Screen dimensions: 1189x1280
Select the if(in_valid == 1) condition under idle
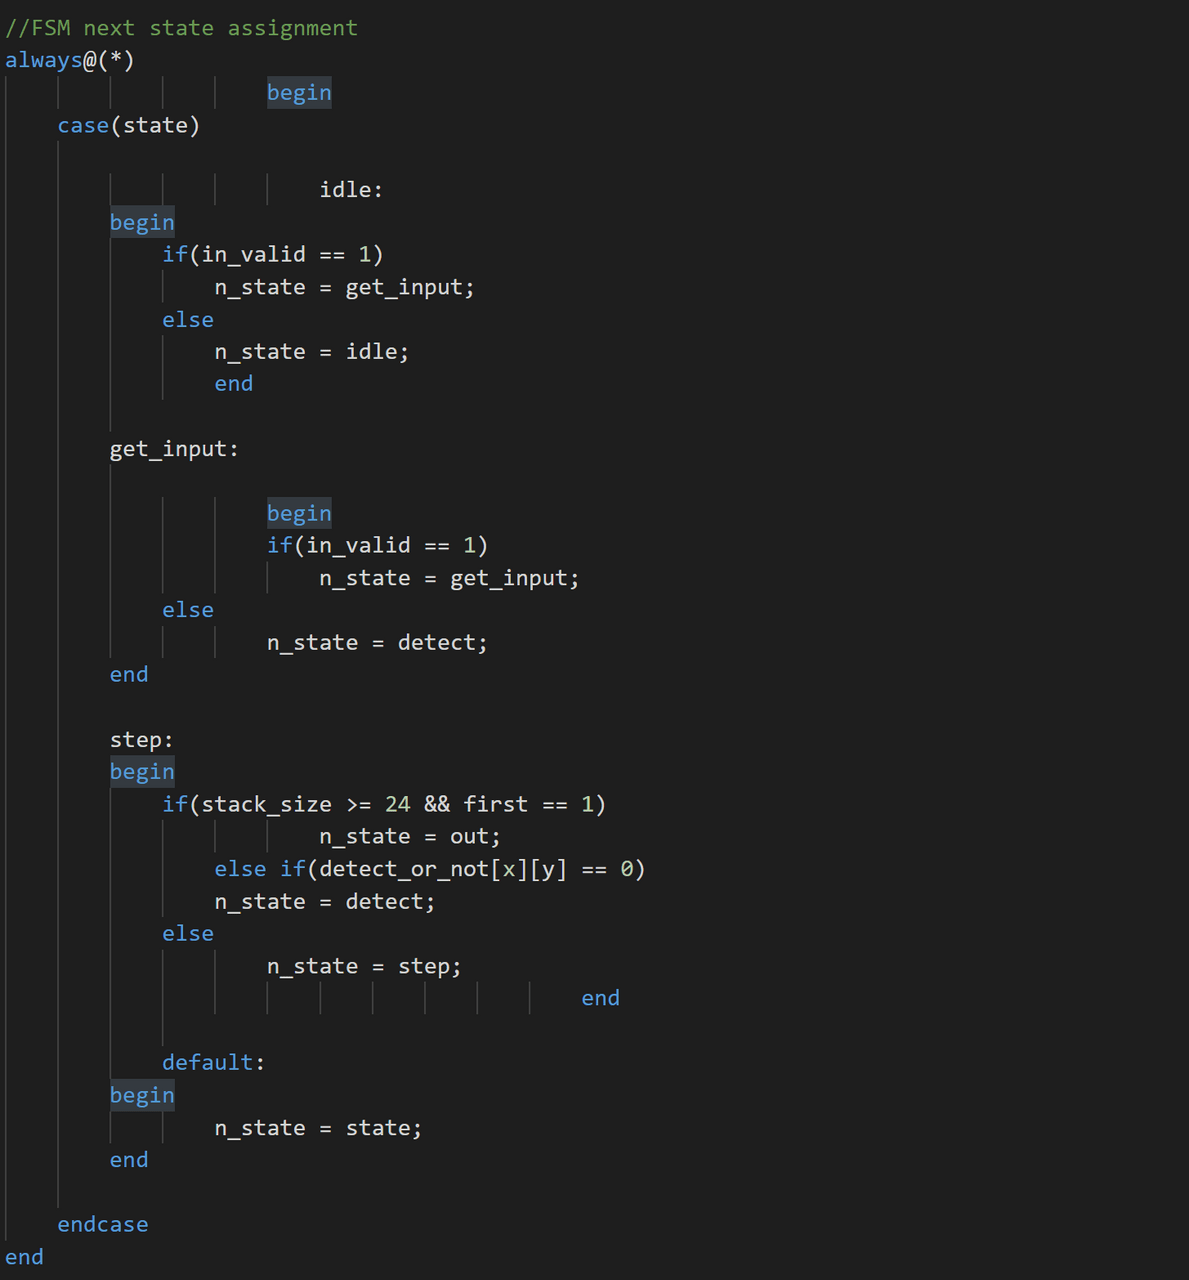tap(273, 254)
